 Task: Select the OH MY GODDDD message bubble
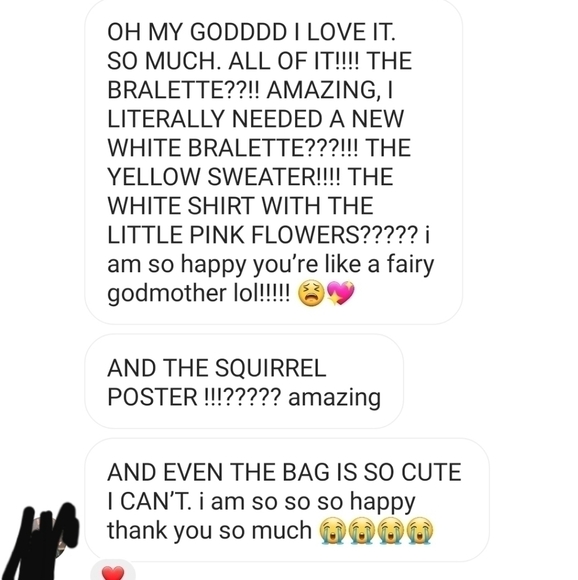point(274,161)
